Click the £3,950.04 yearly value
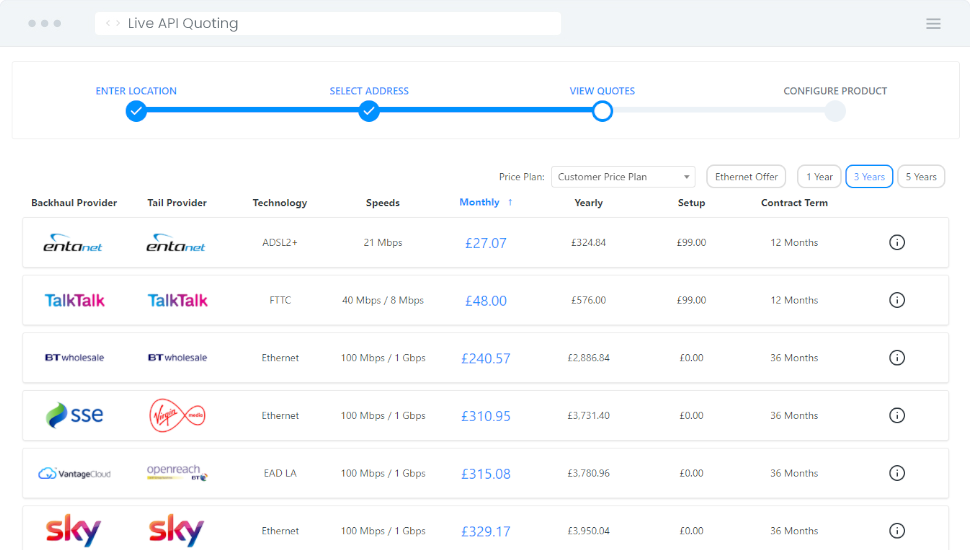Screen dimensions: 970x550 [588, 531]
